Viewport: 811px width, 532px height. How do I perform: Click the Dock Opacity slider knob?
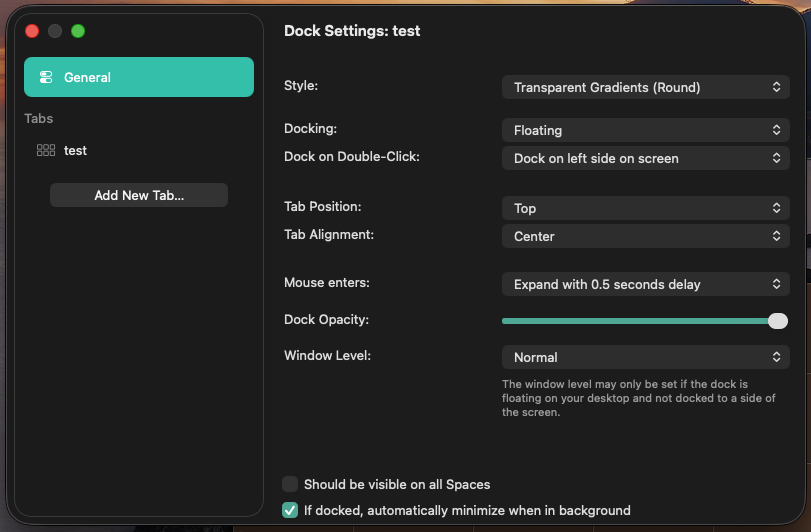pos(778,321)
